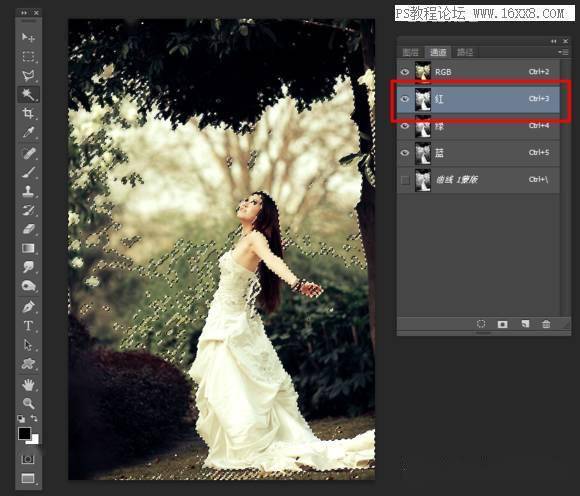Select the Zoom tool
Image resolution: width=580 pixels, height=496 pixels.
click(x=28, y=403)
